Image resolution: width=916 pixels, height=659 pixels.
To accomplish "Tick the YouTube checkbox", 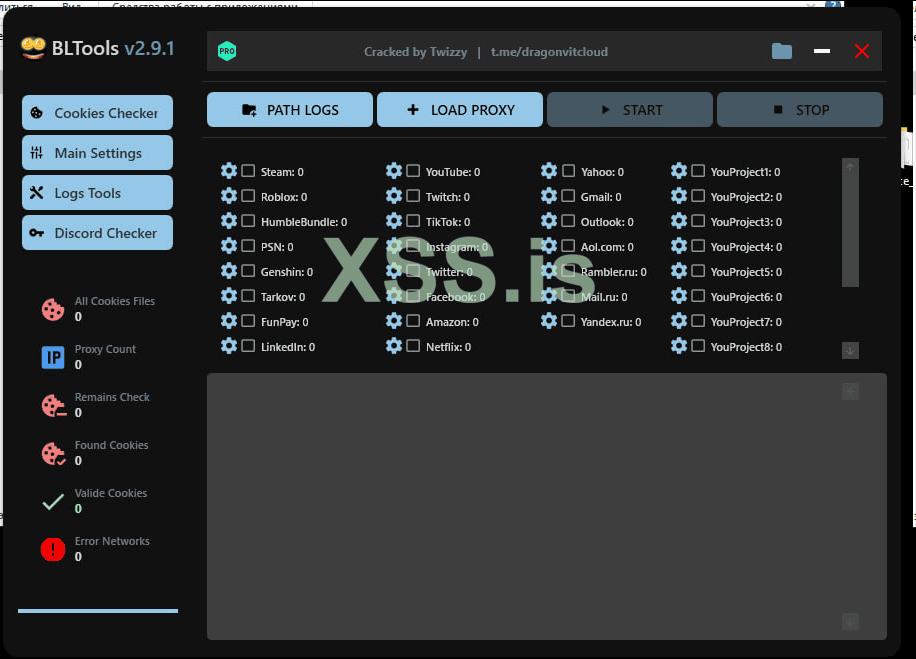I will tap(413, 171).
